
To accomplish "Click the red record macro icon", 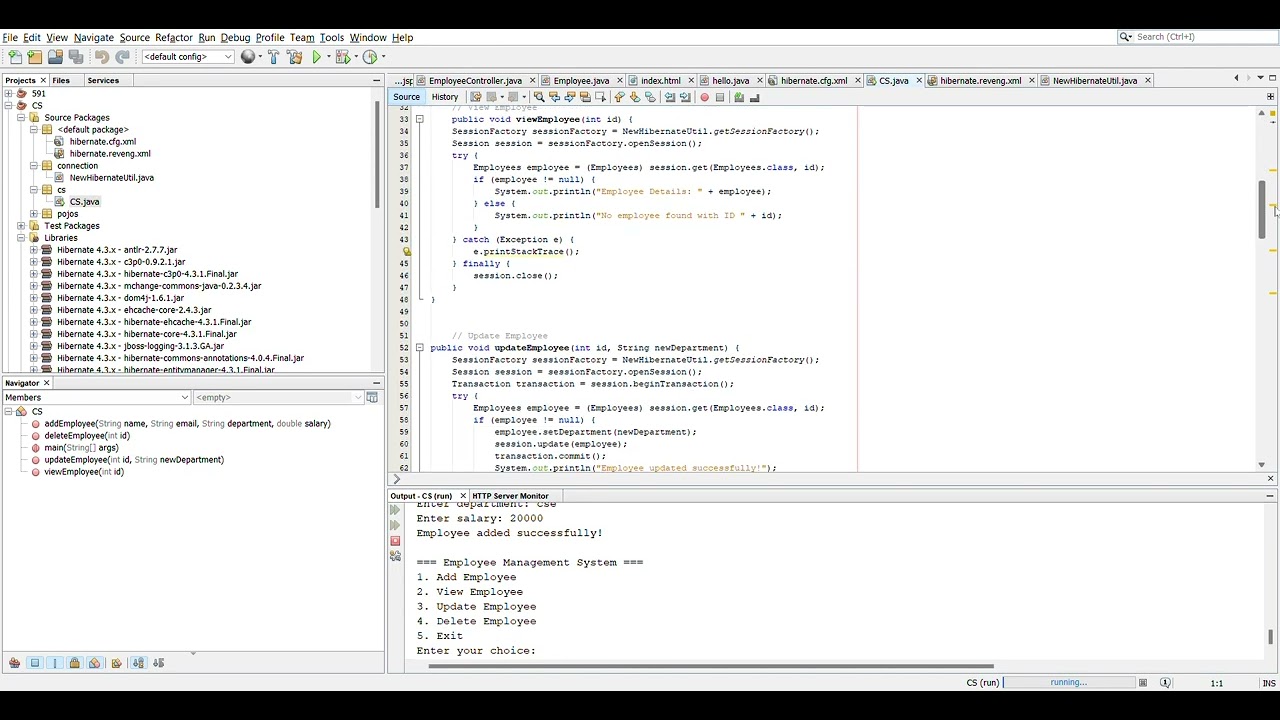I will [x=704, y=97].
